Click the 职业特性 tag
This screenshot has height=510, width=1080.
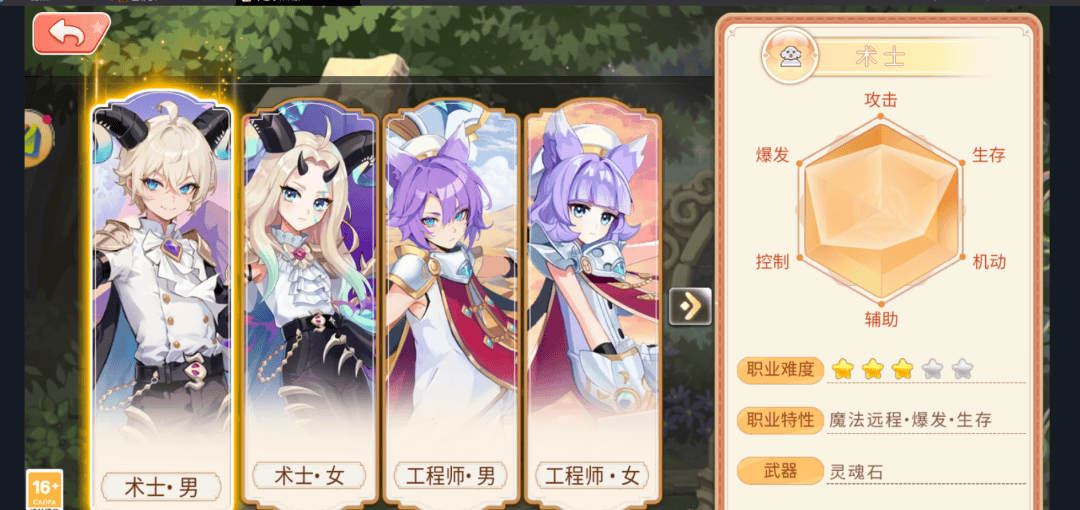pos(780,420)
